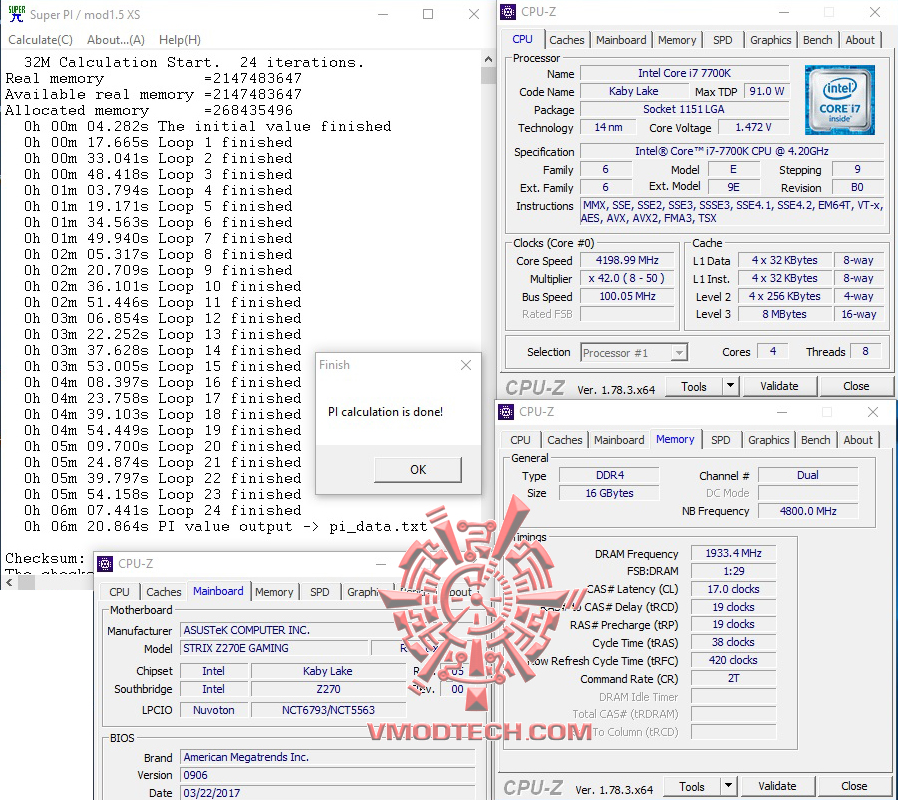
Task: Click OK in the Finish dialog
Action: click(x=418, y=470)
